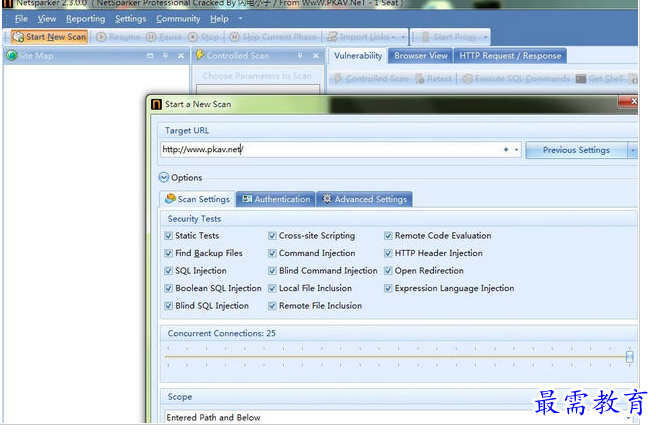Image resolution: width=656 pixels, height=434 pixels.
Task: Click the Choose Parameters to Scan label
Action: point(257,76)
